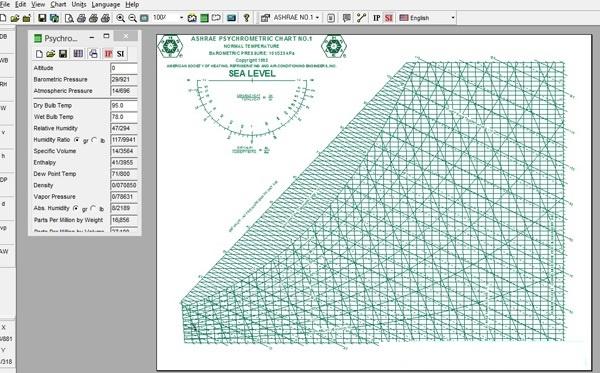This screenshot has width=600, height=373.
Task: Open the Language menu
Action: coord(106,5)
